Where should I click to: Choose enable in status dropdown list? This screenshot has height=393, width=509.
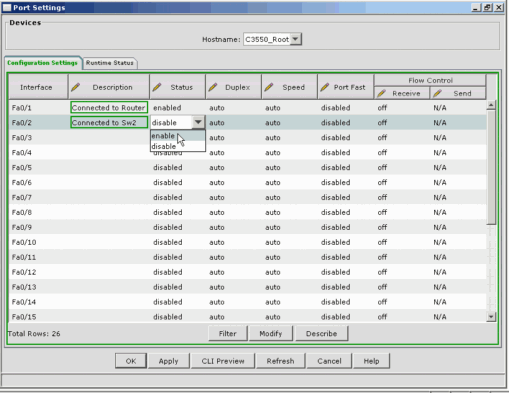[x=178, y=136]
